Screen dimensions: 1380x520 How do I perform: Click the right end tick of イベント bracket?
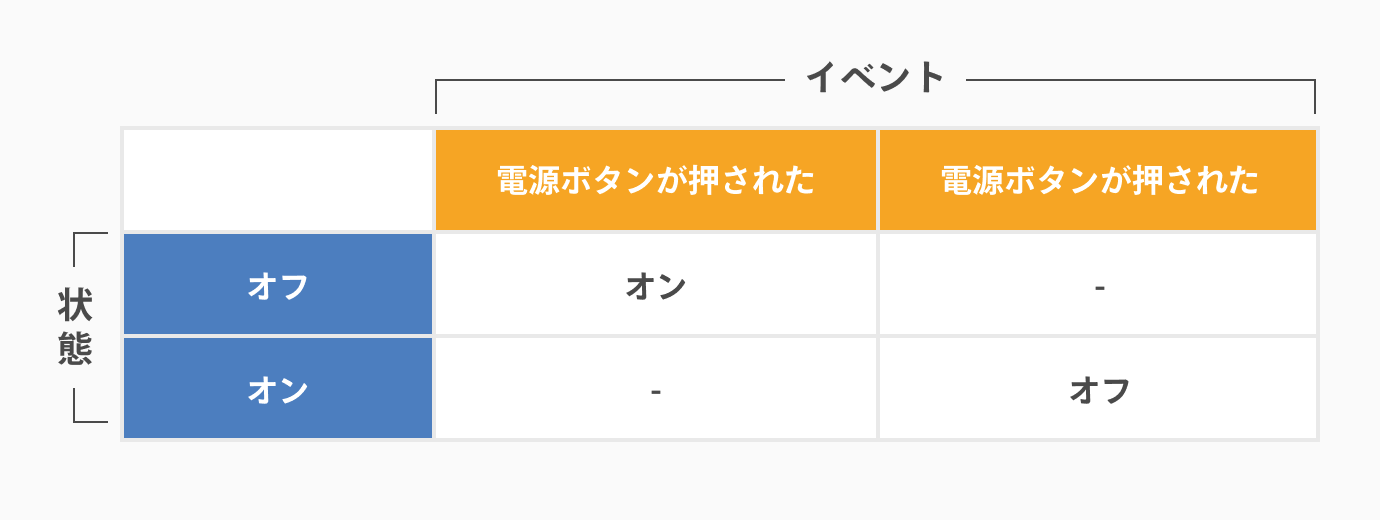pyautogui.click(x=1315, y=97)
